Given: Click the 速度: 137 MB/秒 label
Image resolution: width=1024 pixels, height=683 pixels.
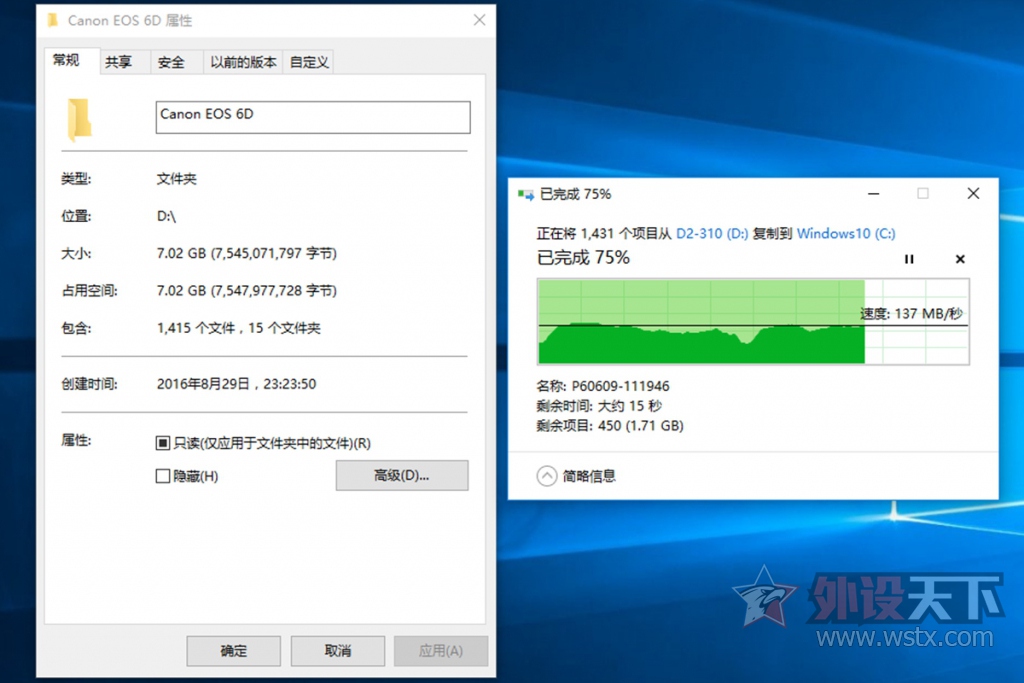Looking at the screenshot, I should 910,314.
